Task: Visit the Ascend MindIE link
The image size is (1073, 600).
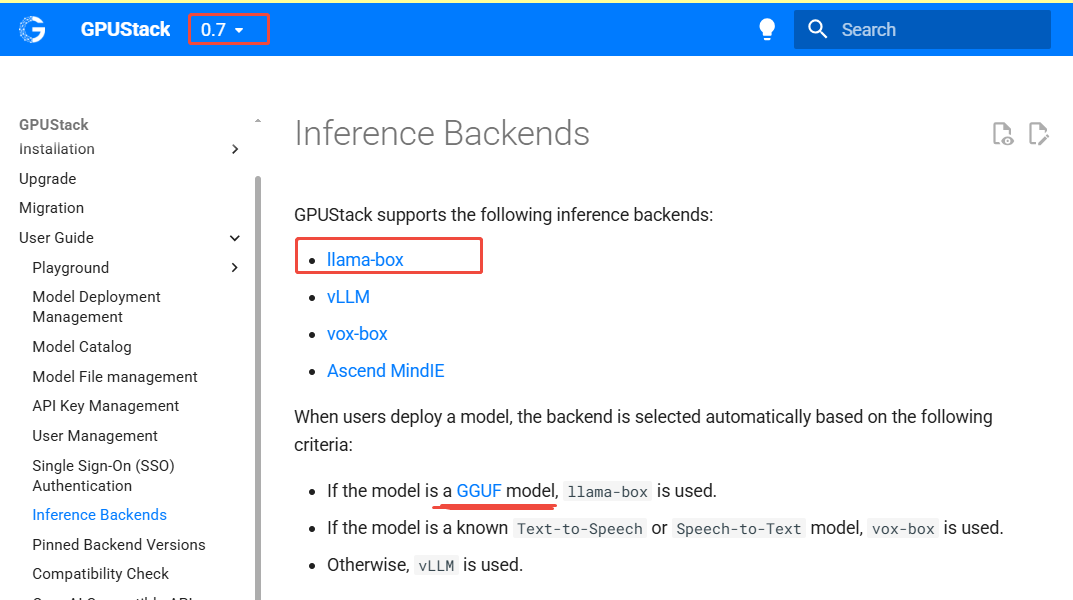Action: [x=385, y=371]
